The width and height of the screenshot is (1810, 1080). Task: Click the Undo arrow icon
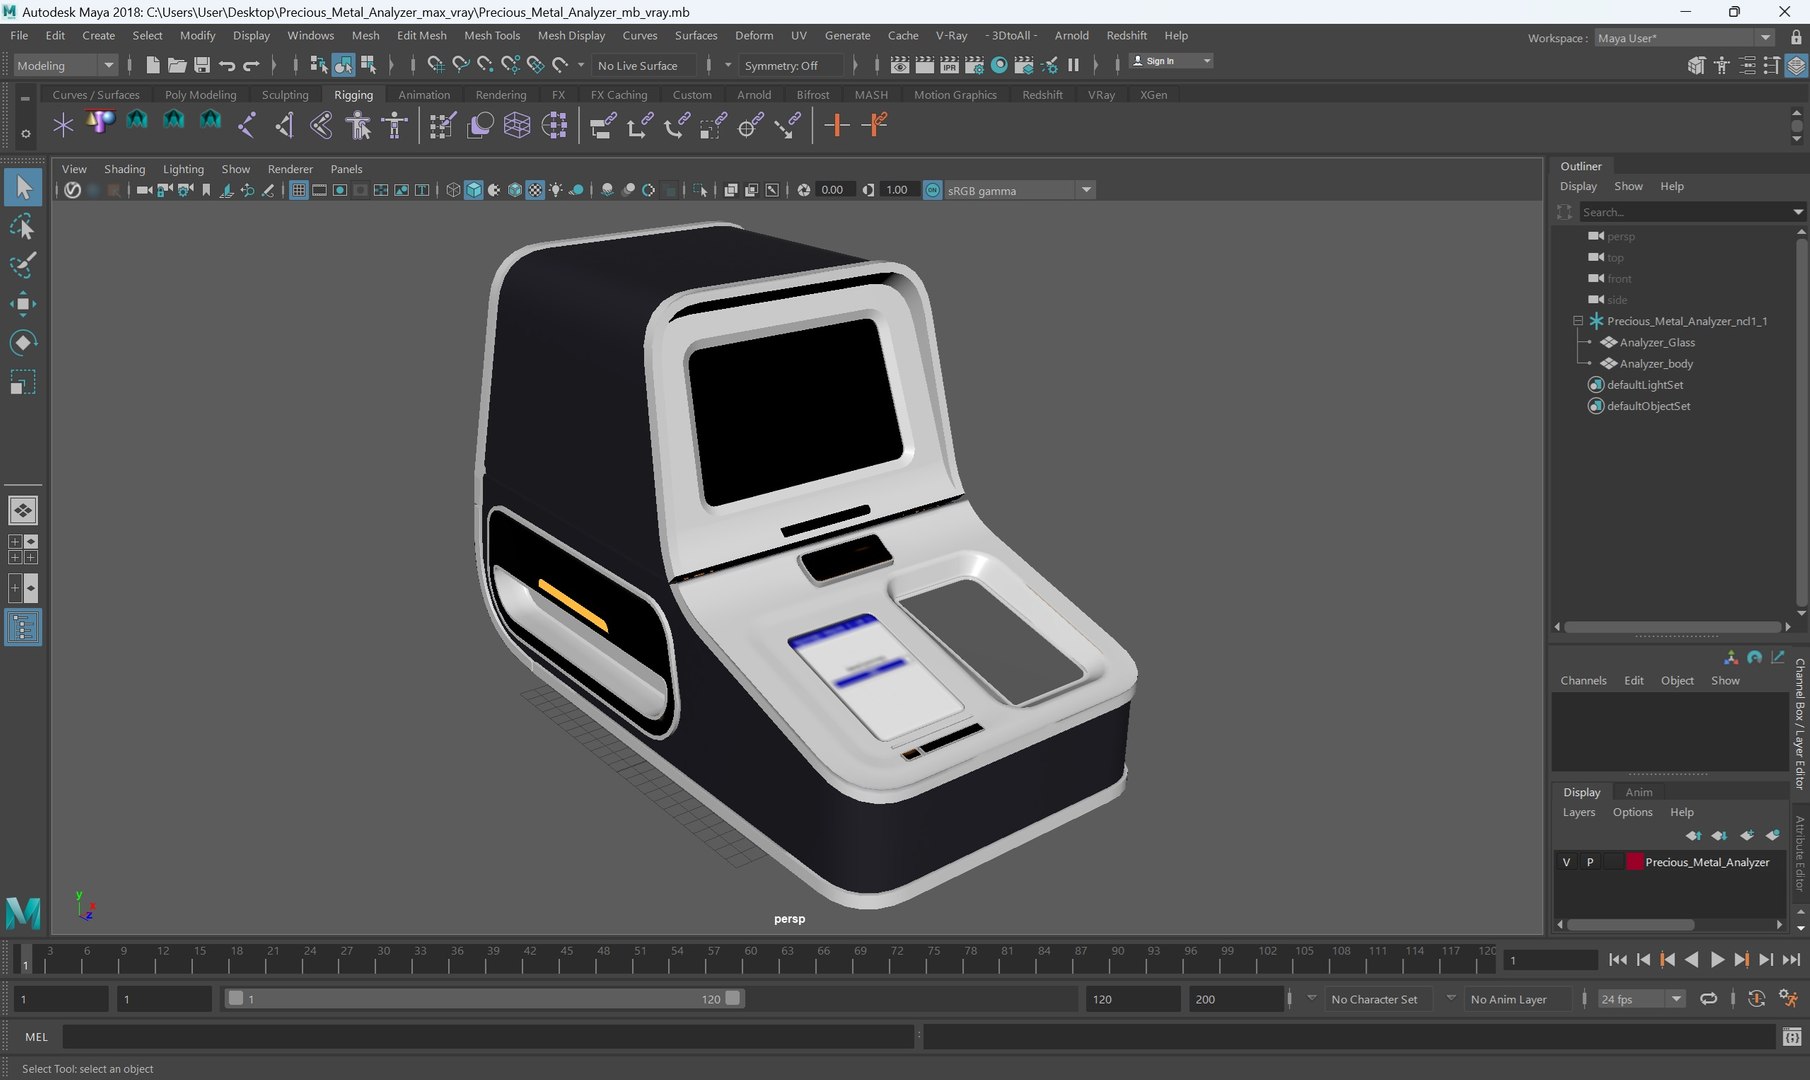tap(227, 65)
